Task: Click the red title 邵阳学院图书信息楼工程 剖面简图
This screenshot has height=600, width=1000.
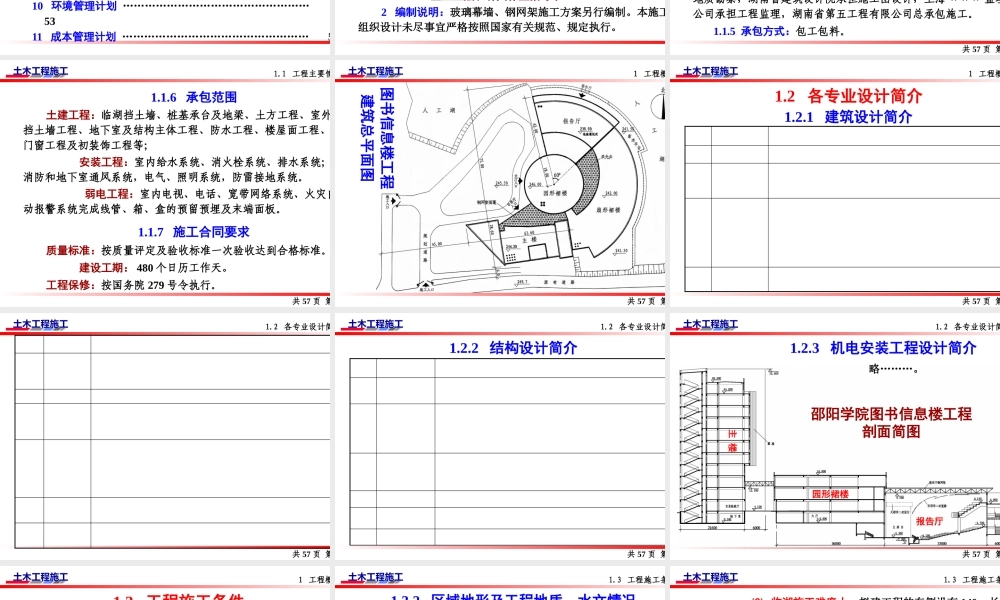Action: coord(891,423)
